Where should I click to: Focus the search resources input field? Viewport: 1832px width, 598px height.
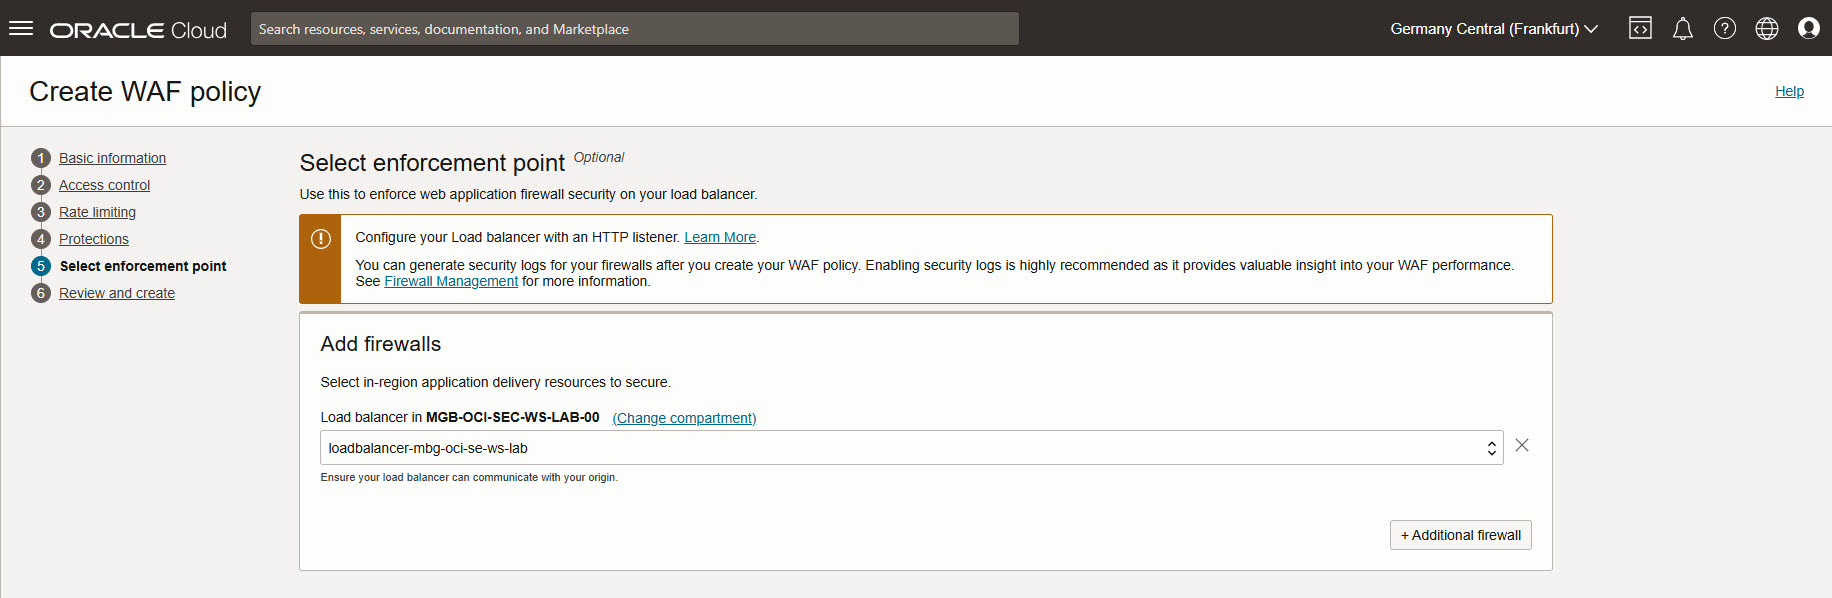(x=635, y=29)
